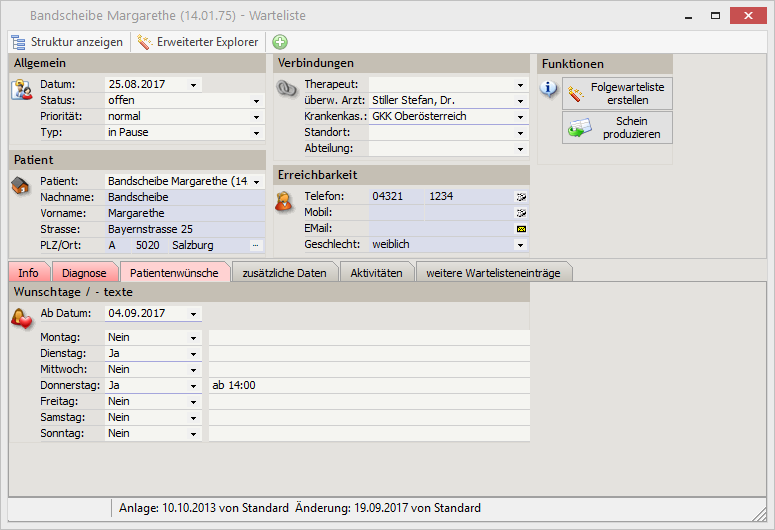
Task: Click the Montag text field
Action: [x=368, y=338]
